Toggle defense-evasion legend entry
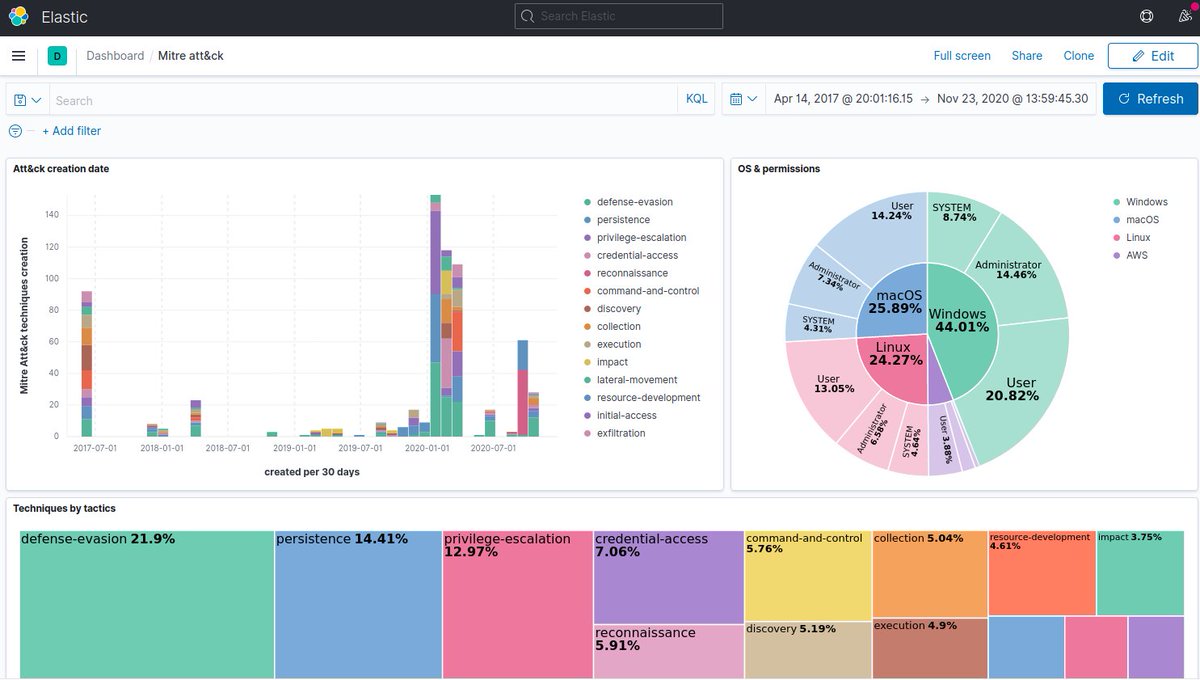This screenshot has width=1200, height=680. point(634,202)
